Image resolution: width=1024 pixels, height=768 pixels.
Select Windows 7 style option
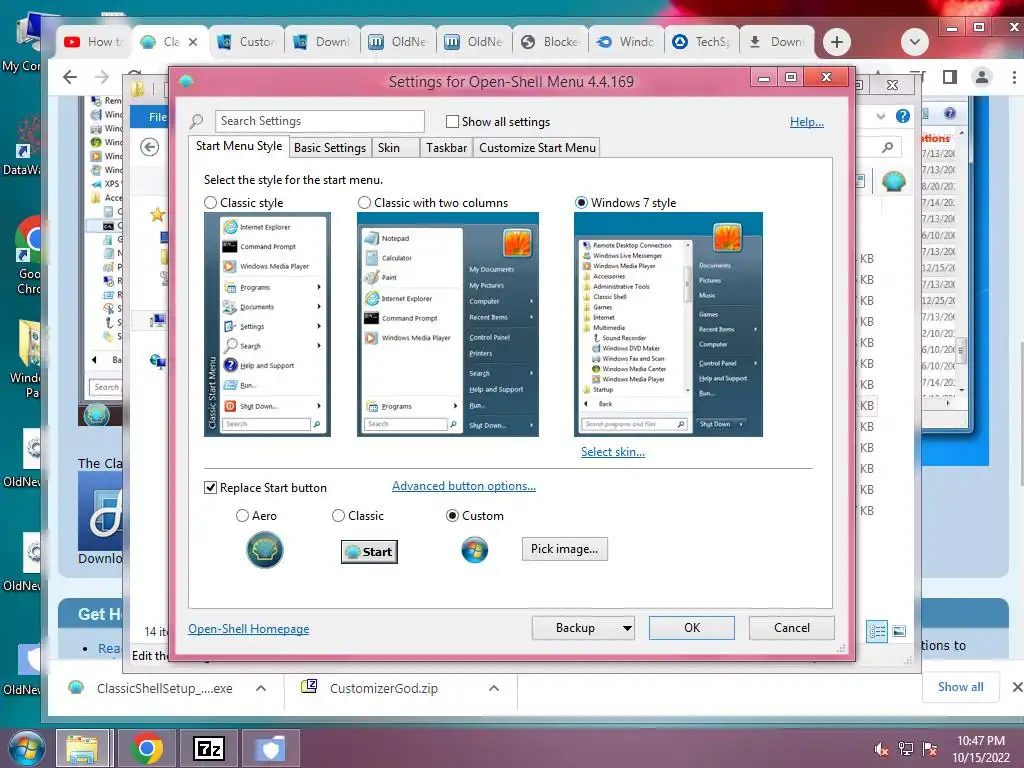tap(581, 202)
